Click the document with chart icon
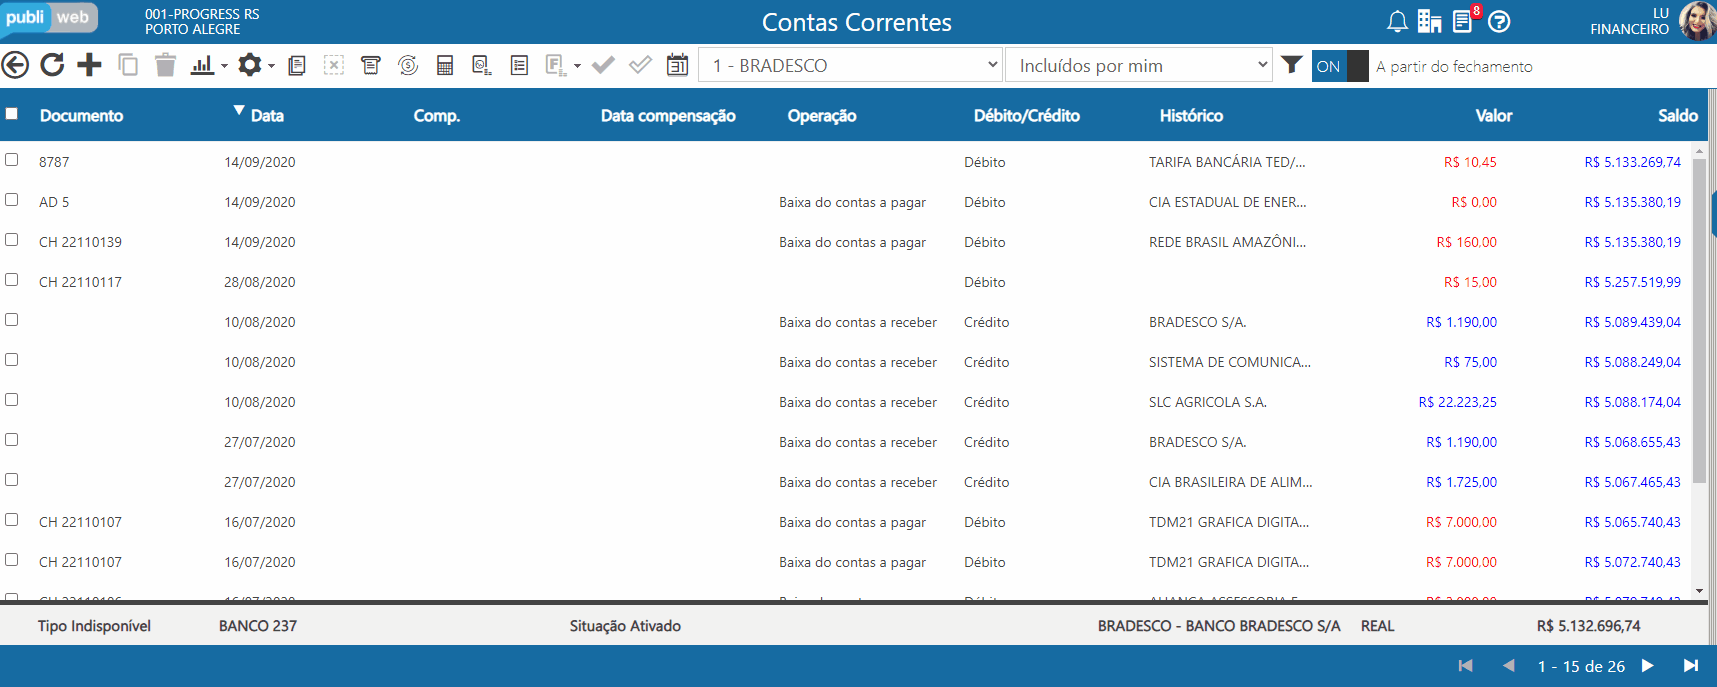1717x687 pixels. (482, 65)
